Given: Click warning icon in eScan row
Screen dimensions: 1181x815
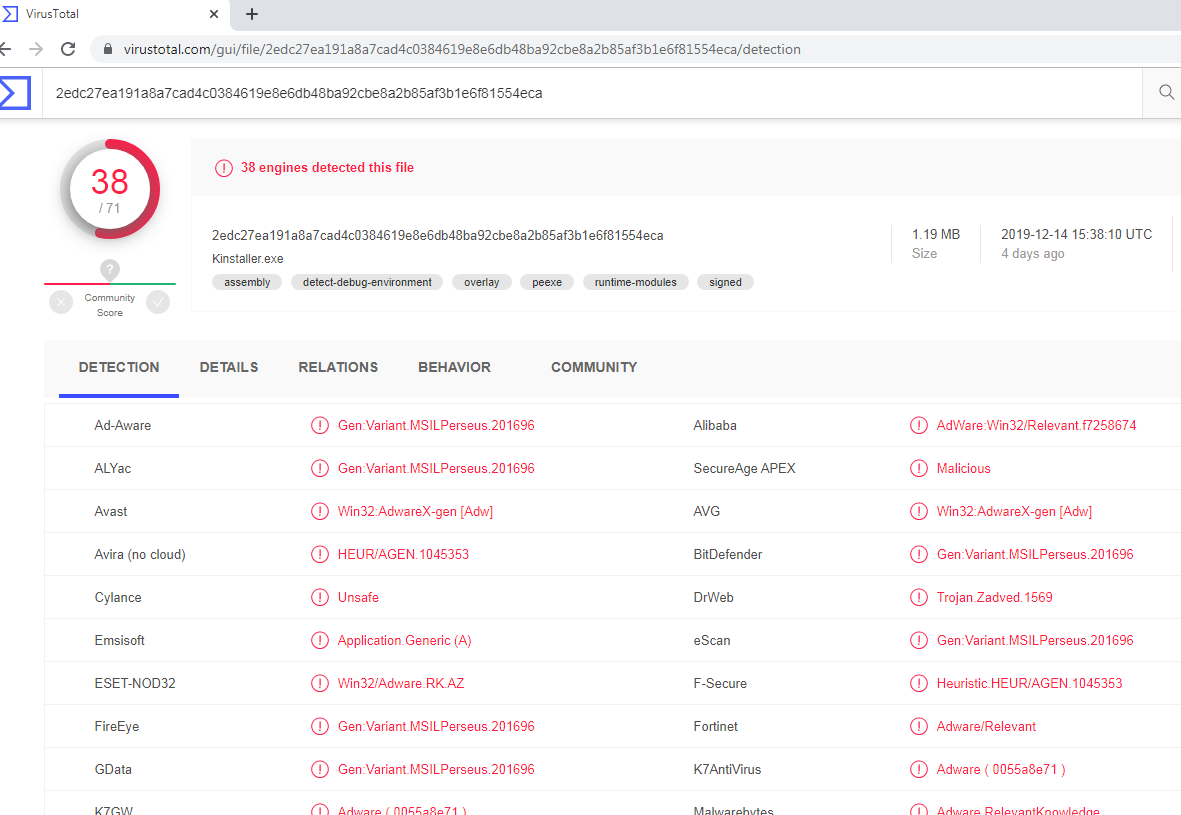Looking at the screenshot, I should click(x=919, y=640).
